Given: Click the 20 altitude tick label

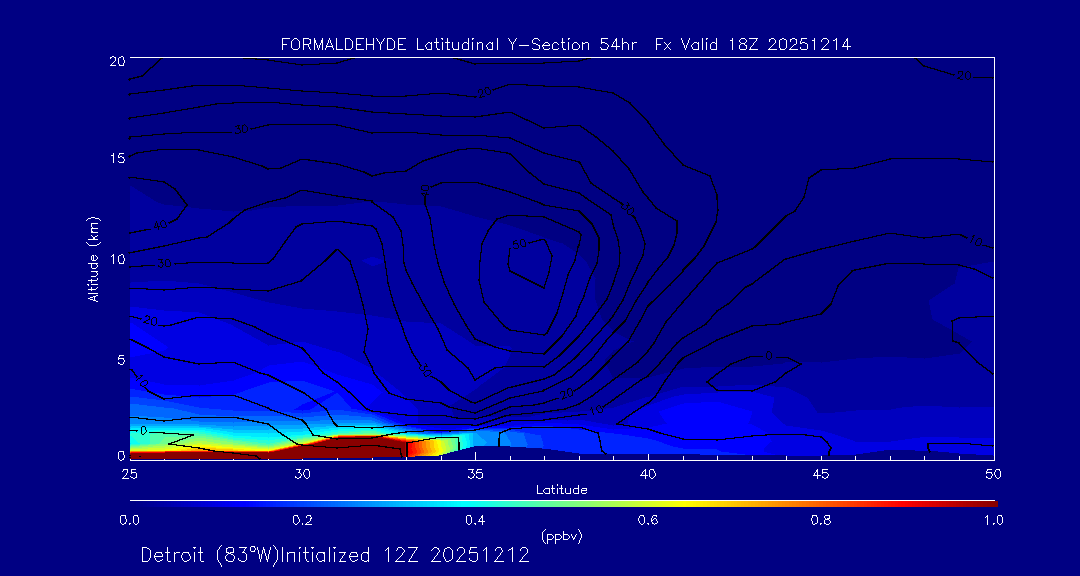Looking at the screenshot, I should (116, 60).
